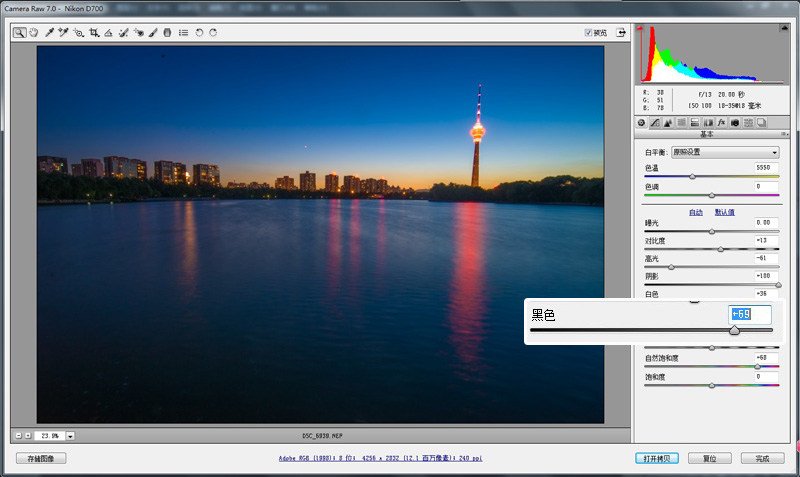Toggle the 预览 preview checkbox

pos(588,33)
